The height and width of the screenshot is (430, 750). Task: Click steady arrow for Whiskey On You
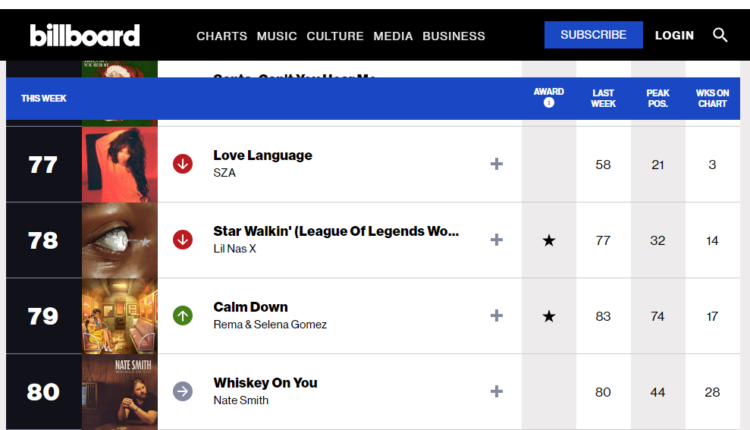click(x=183, y=392)
